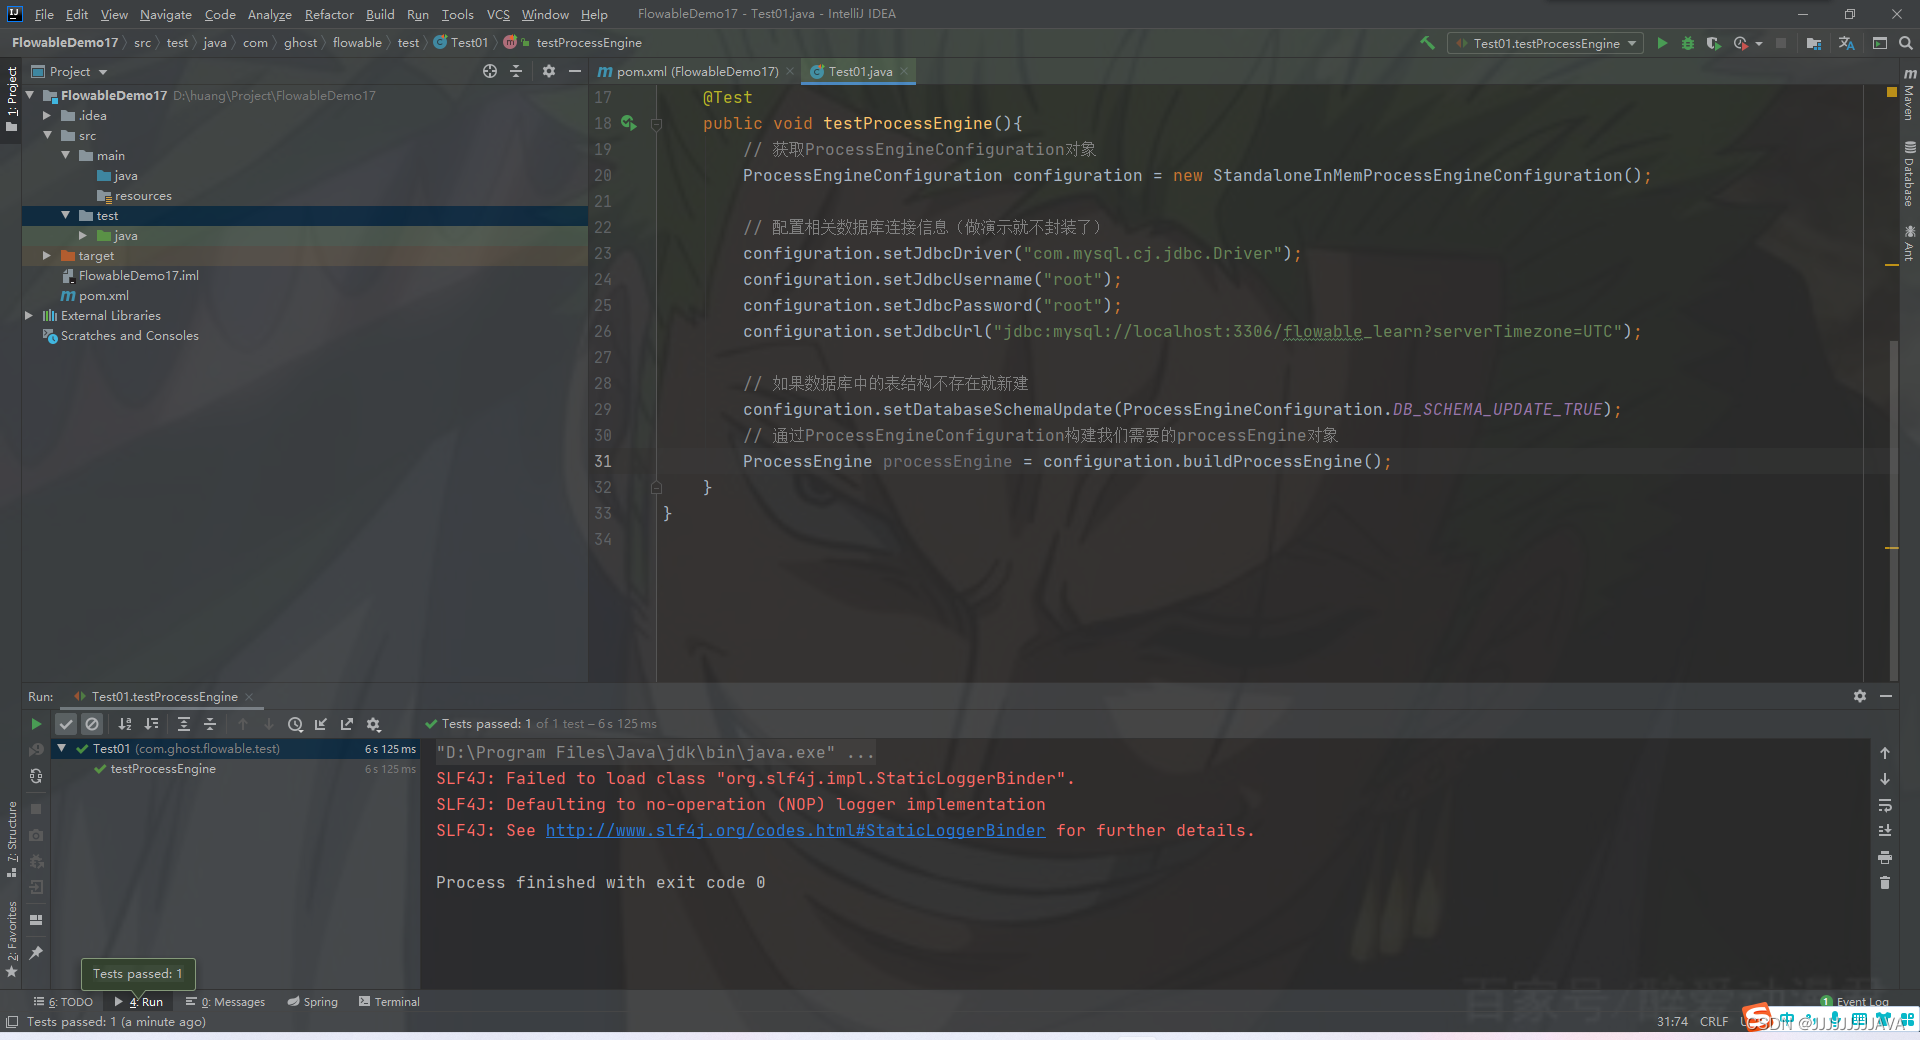The width and height of the screenshot is (1920, 1040).
Task: Rerun tests with the Run panel play button
Action: coord(36,724)
